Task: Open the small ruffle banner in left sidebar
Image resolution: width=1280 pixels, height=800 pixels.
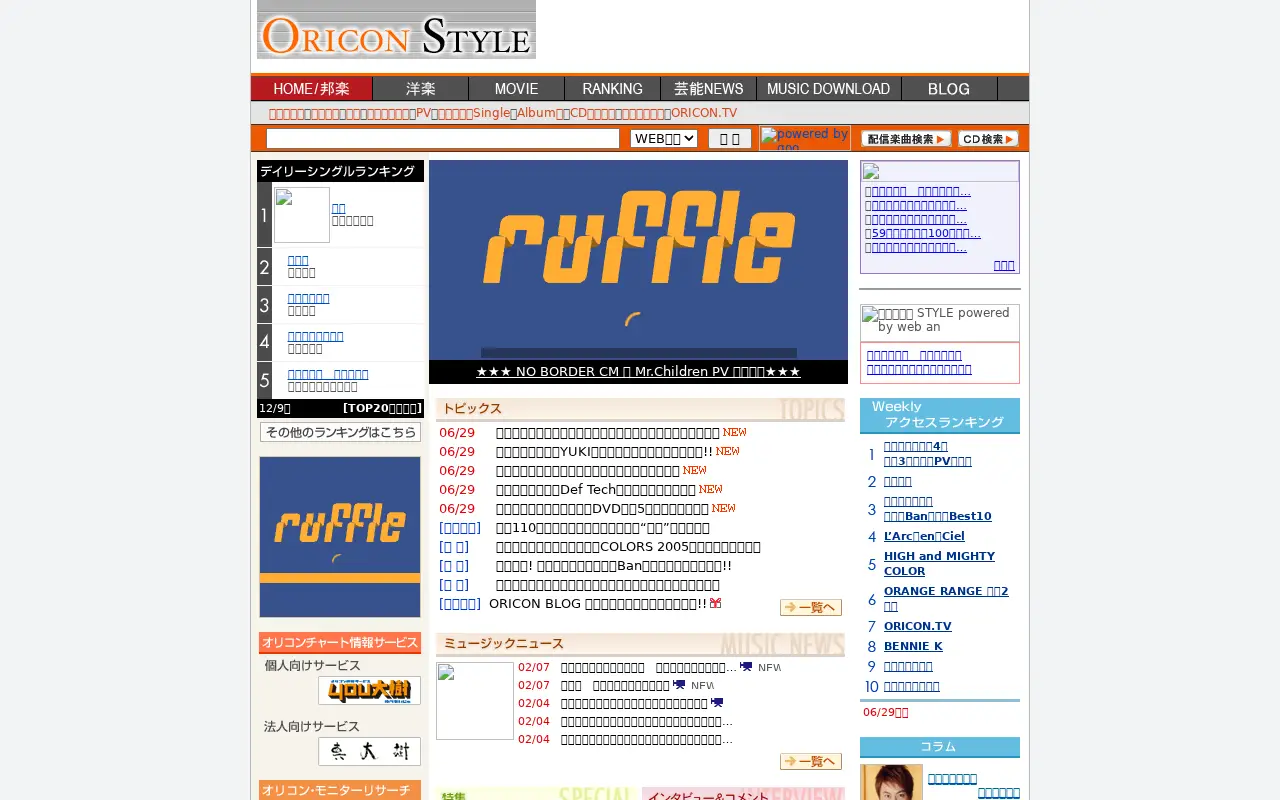Action: 340,537
